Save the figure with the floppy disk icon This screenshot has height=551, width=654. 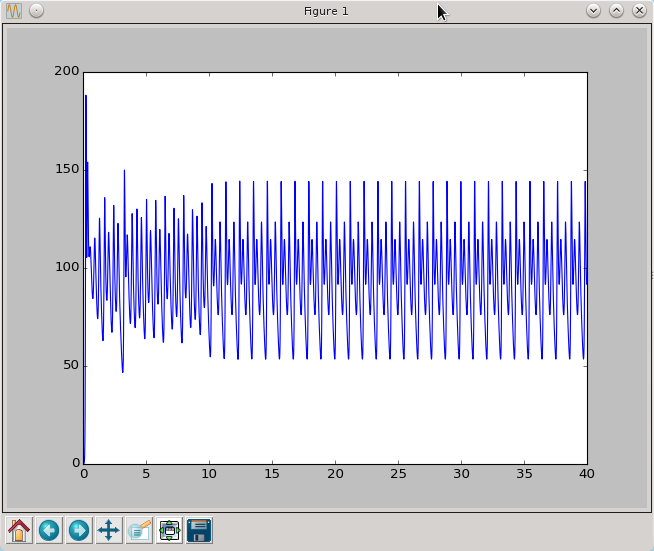[x=199, y=530]
